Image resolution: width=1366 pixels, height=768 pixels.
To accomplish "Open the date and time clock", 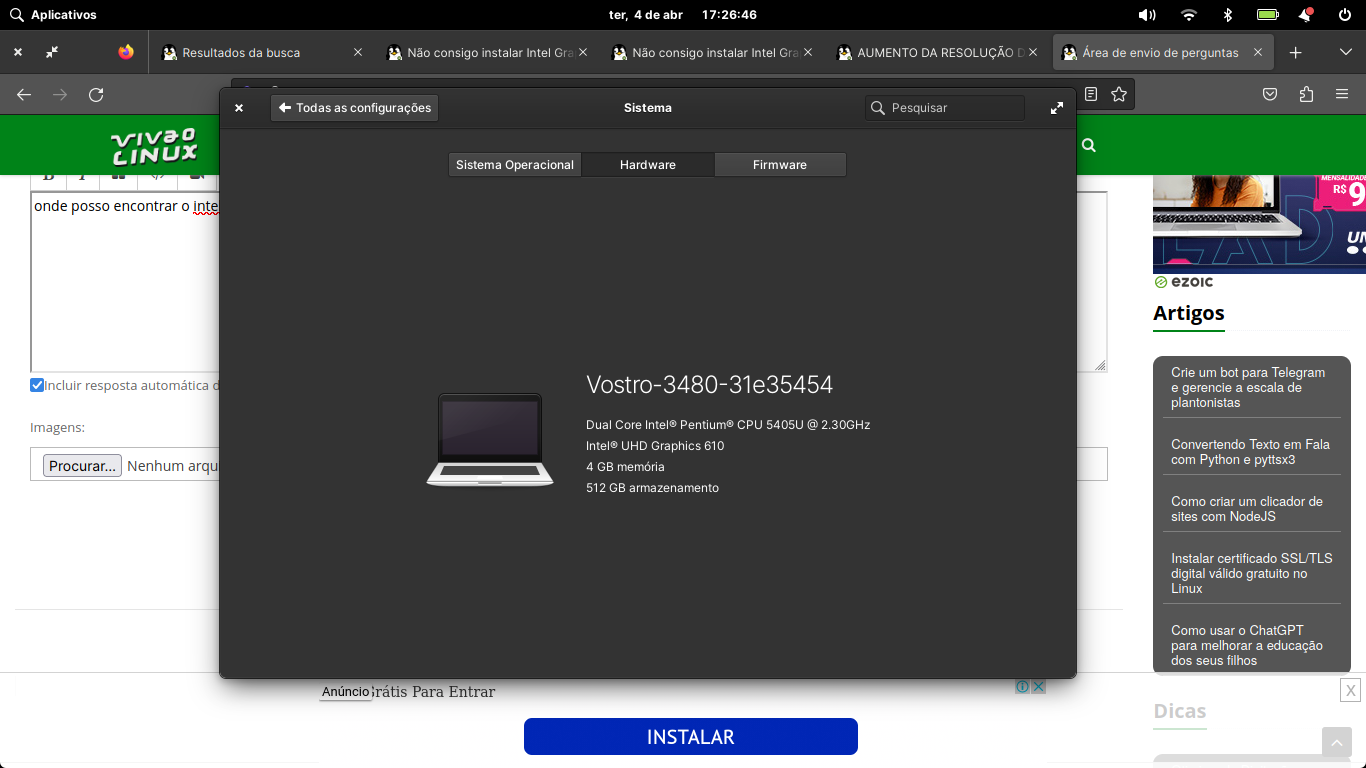I will click(x=683, y=15).
